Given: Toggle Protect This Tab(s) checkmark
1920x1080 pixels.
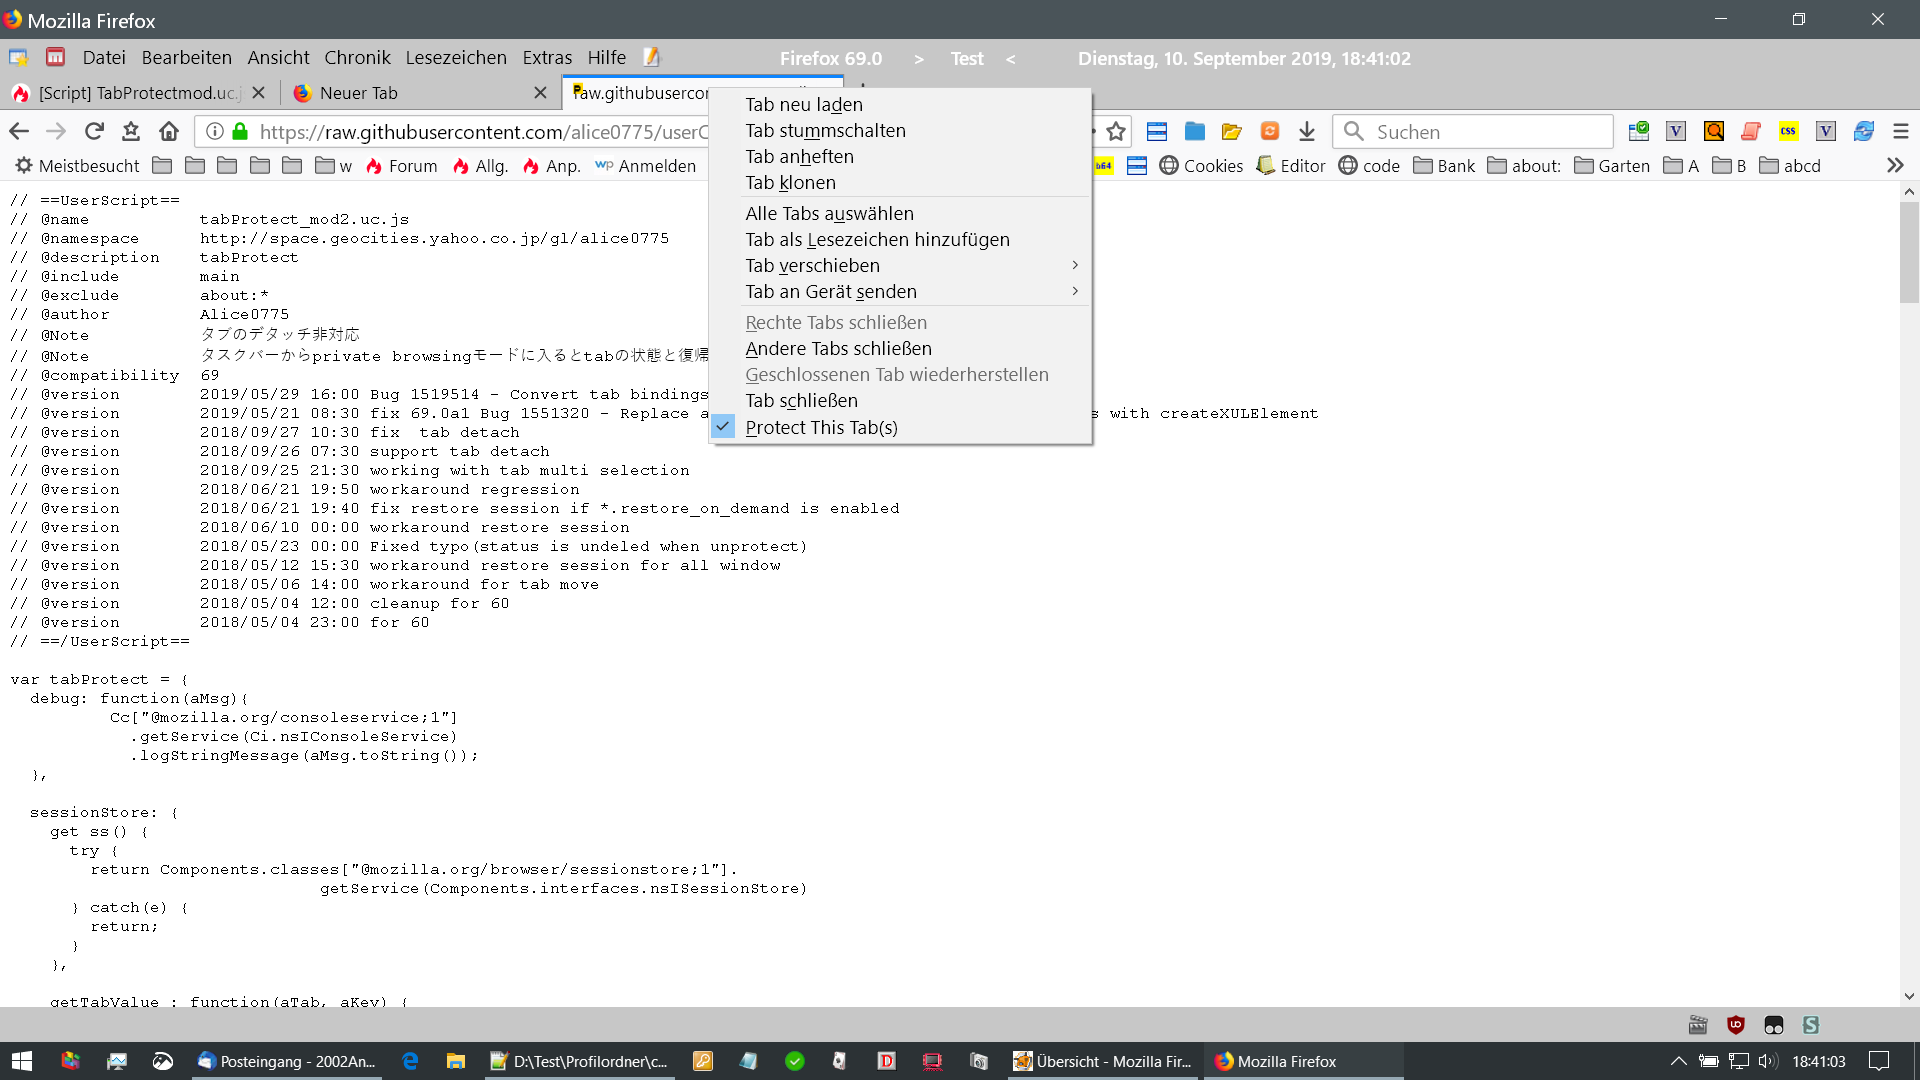Looking at the screenshot, I should [x=820, y=427].
